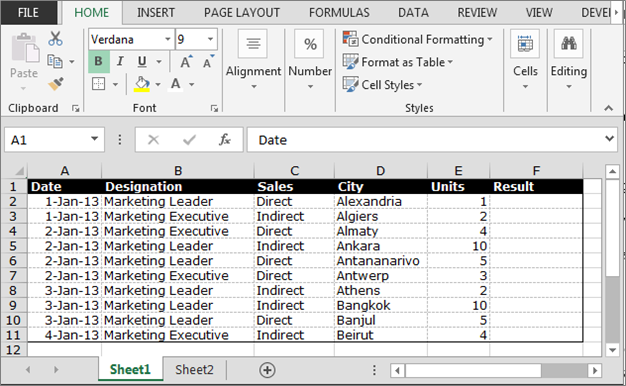Open Paste options dropdown arrow
The height and width of the screenshot is (386, 626).
23,88
